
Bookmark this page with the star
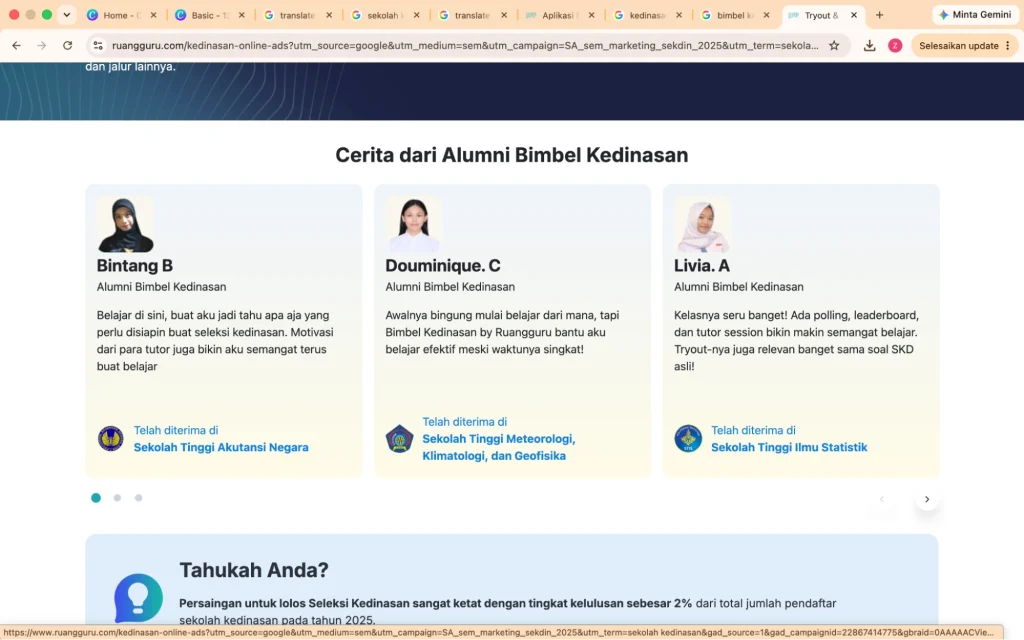[x=834, y=46]
